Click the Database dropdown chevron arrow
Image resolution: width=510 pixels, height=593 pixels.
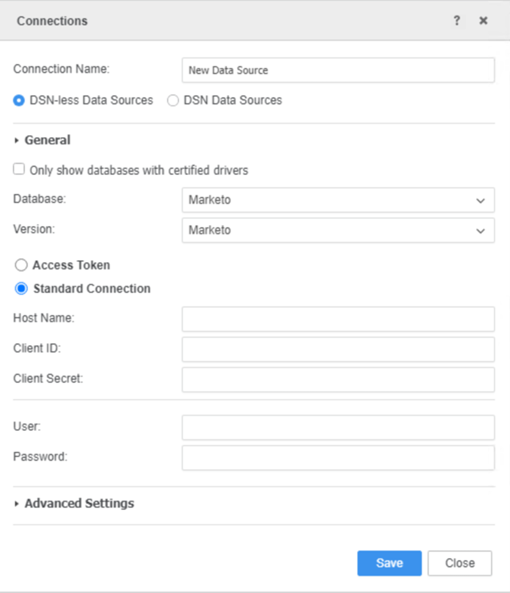tap(481, 201)
